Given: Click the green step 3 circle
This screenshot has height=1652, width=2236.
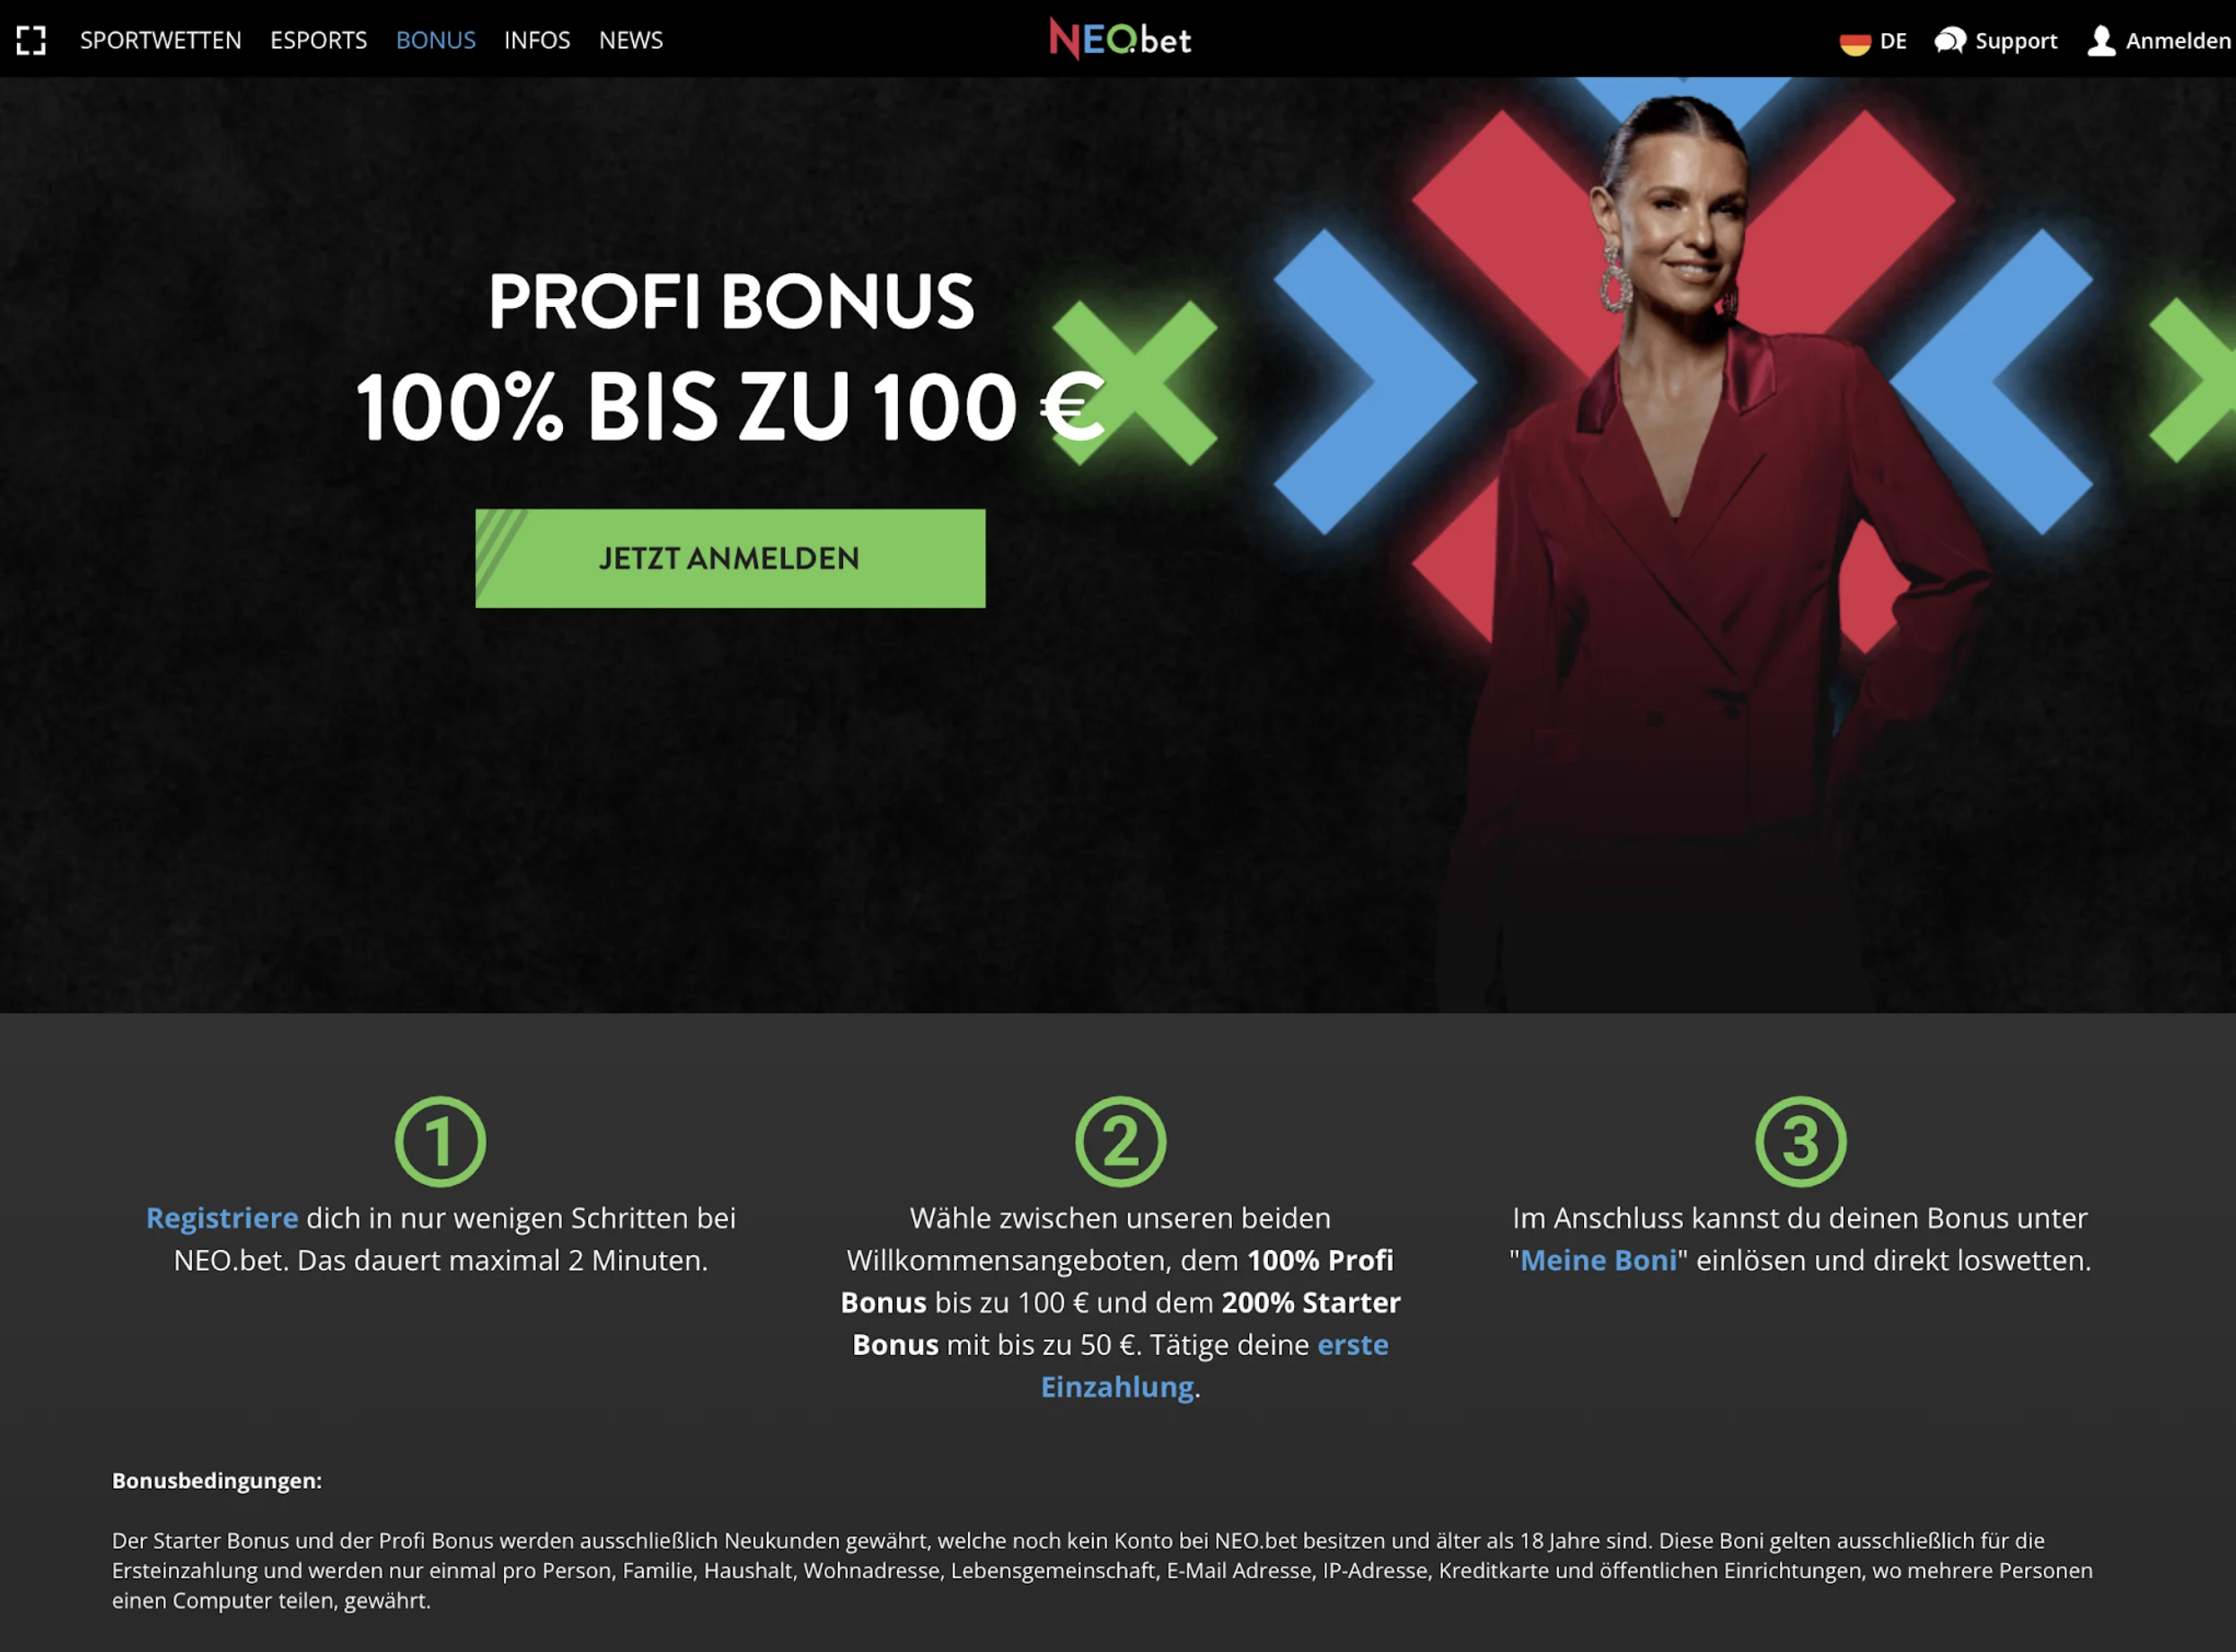Looking at the screenshot, I should click(x=1800, y=1141).
